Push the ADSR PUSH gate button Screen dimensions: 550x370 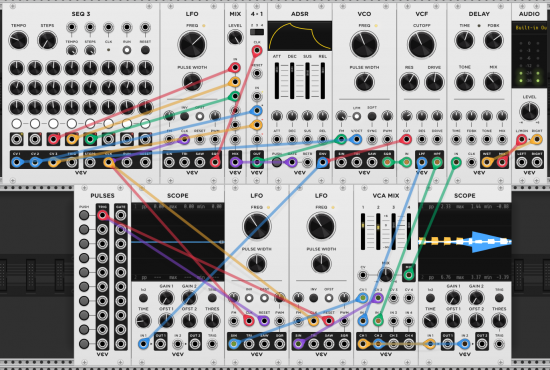pyautogui.click(x=277, y=162)
